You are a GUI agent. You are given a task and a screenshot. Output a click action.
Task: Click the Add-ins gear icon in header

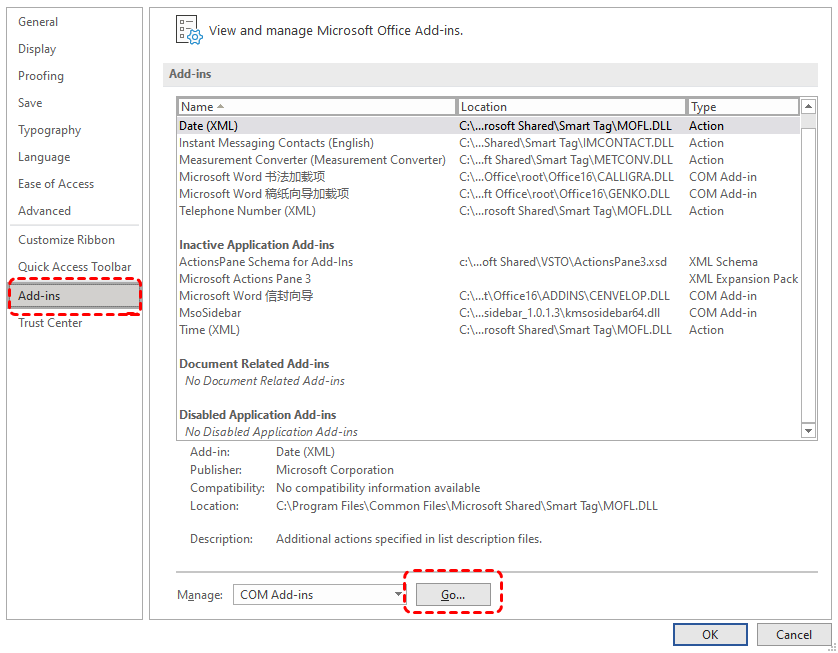coord(188,30)
